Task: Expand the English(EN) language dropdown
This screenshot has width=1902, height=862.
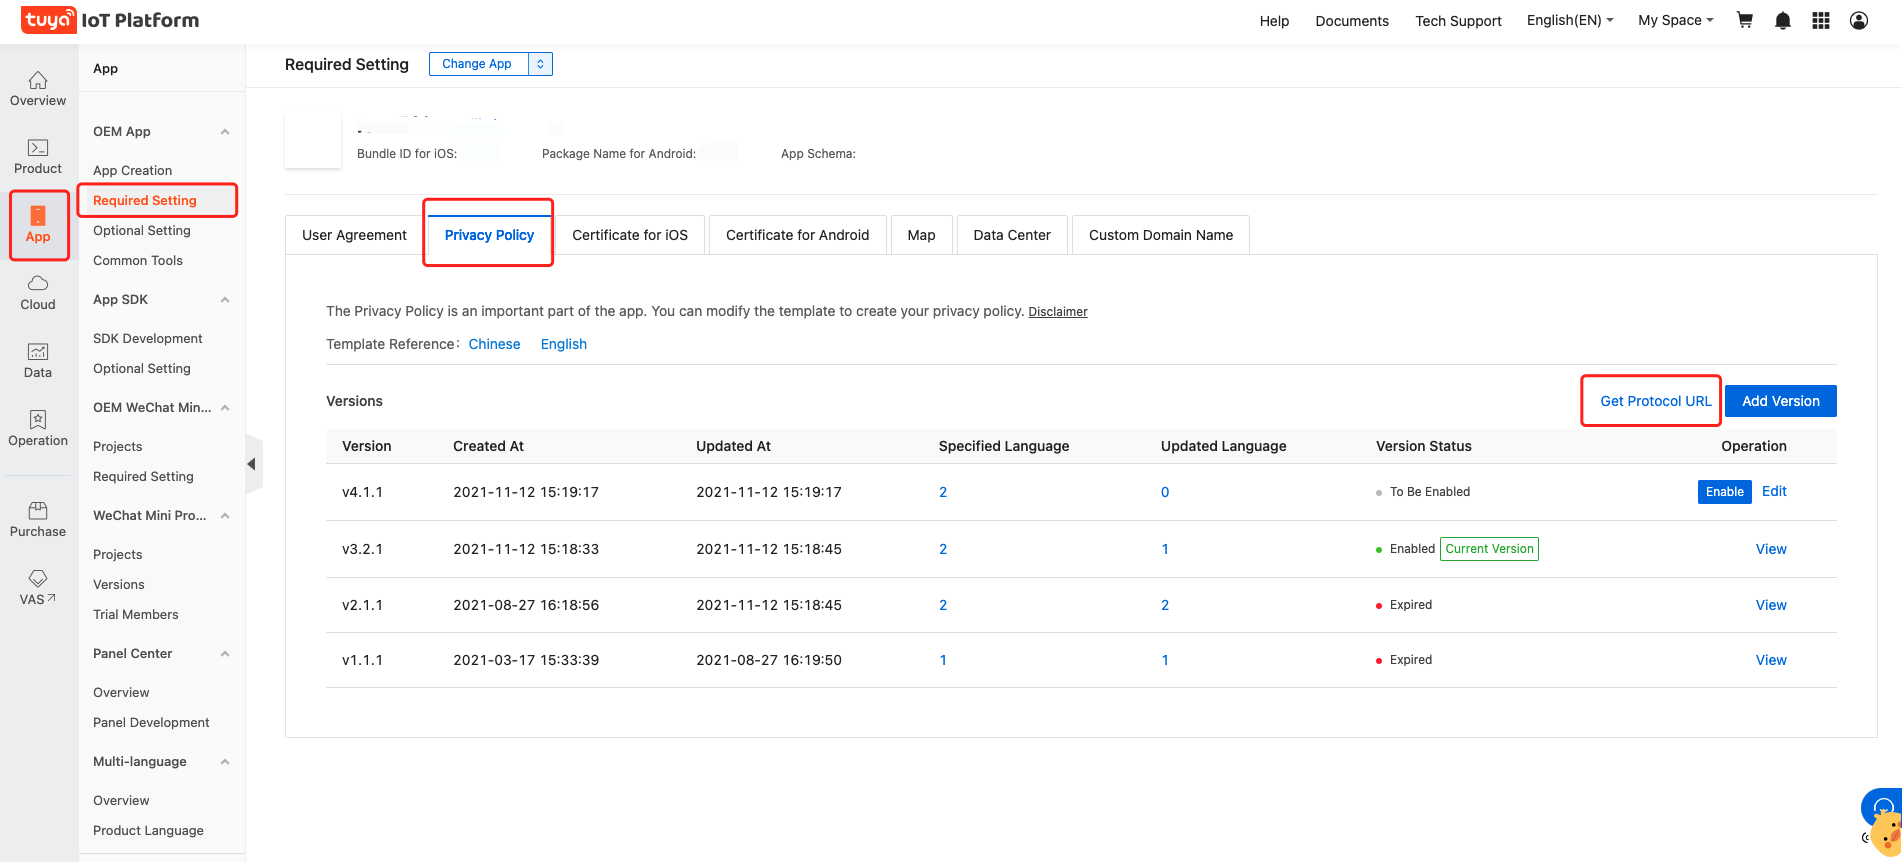Action: tap(1569, 20)
